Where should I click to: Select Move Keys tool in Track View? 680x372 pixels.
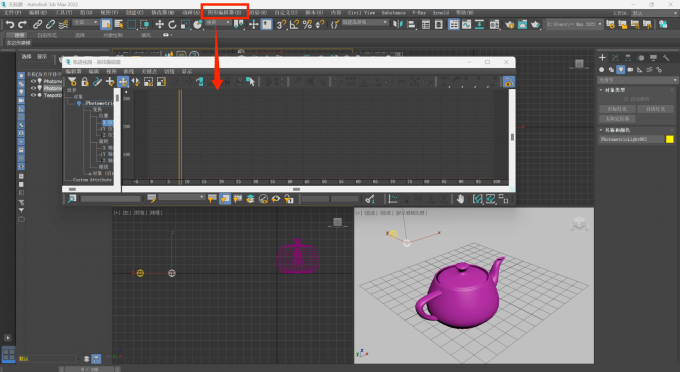pos(123,82)
